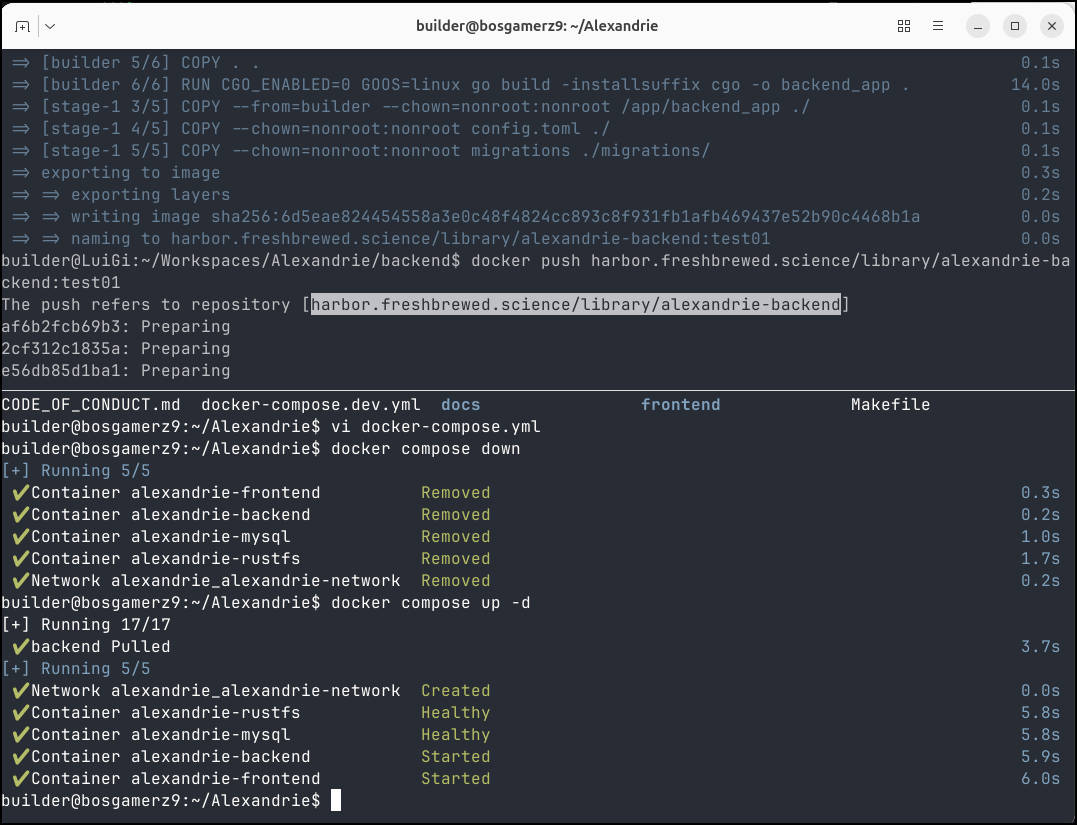This screenshot has width=1077, height=825.
Task: Click the checkmark beside removed alexandrie-mysql container
Action: pyautogui.click(x=20, y=537)
